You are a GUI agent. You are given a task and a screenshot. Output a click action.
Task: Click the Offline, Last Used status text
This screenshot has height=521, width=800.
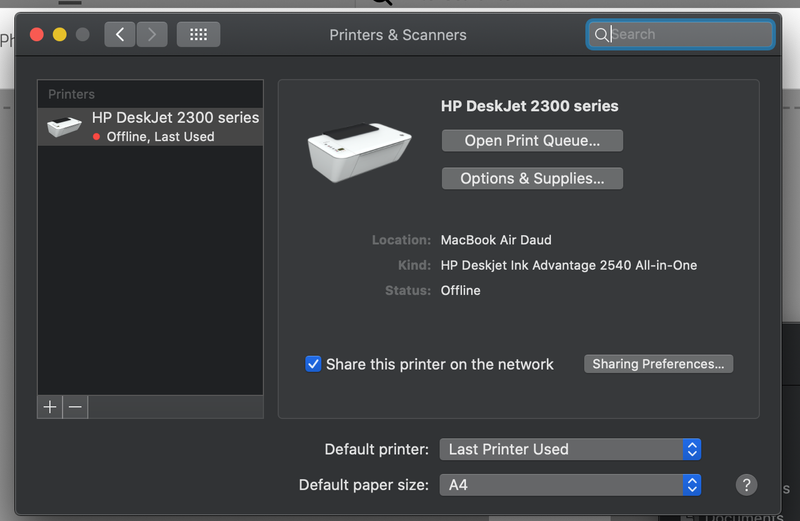coord(160,137)
